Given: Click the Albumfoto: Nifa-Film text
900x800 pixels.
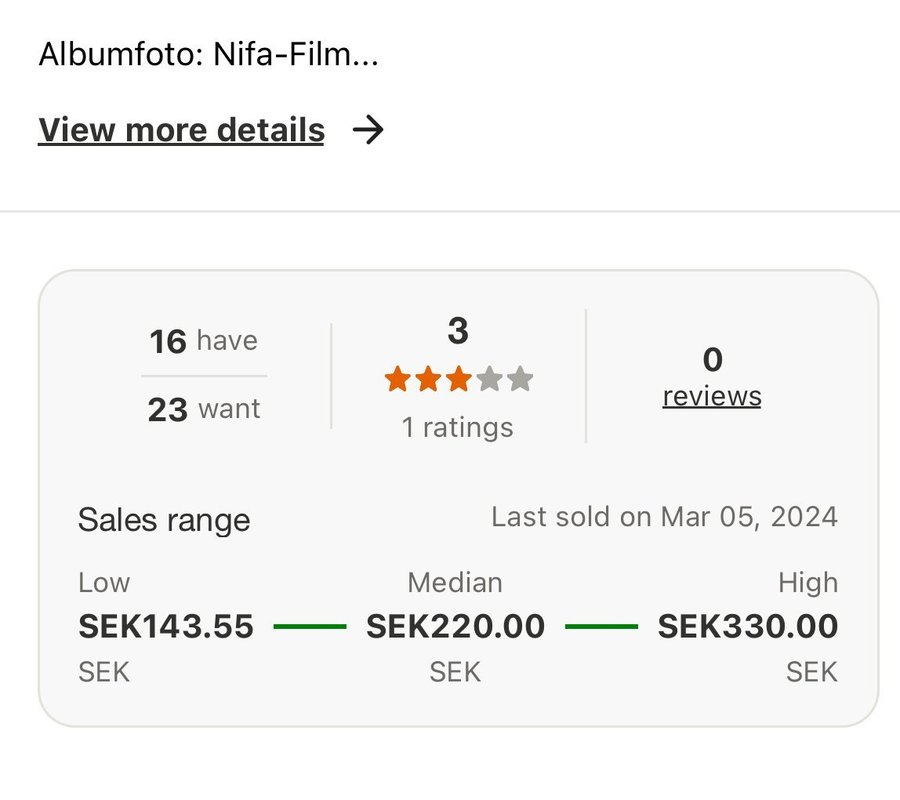Looking at the screenshot, I should pos(208,54).
